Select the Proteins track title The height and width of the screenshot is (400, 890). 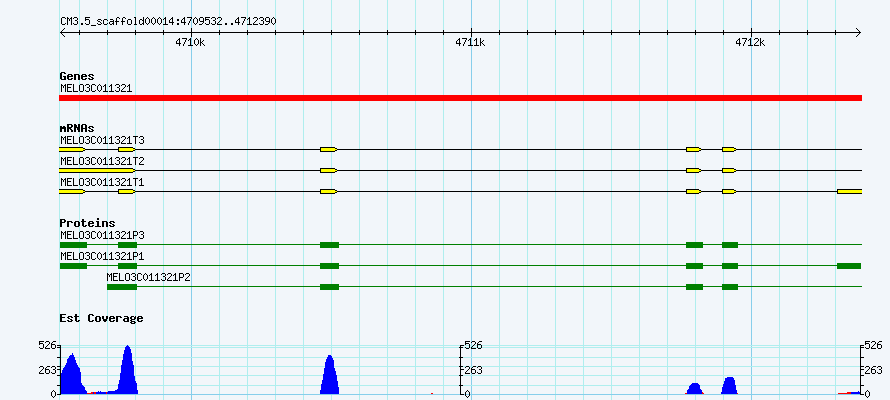87,224
